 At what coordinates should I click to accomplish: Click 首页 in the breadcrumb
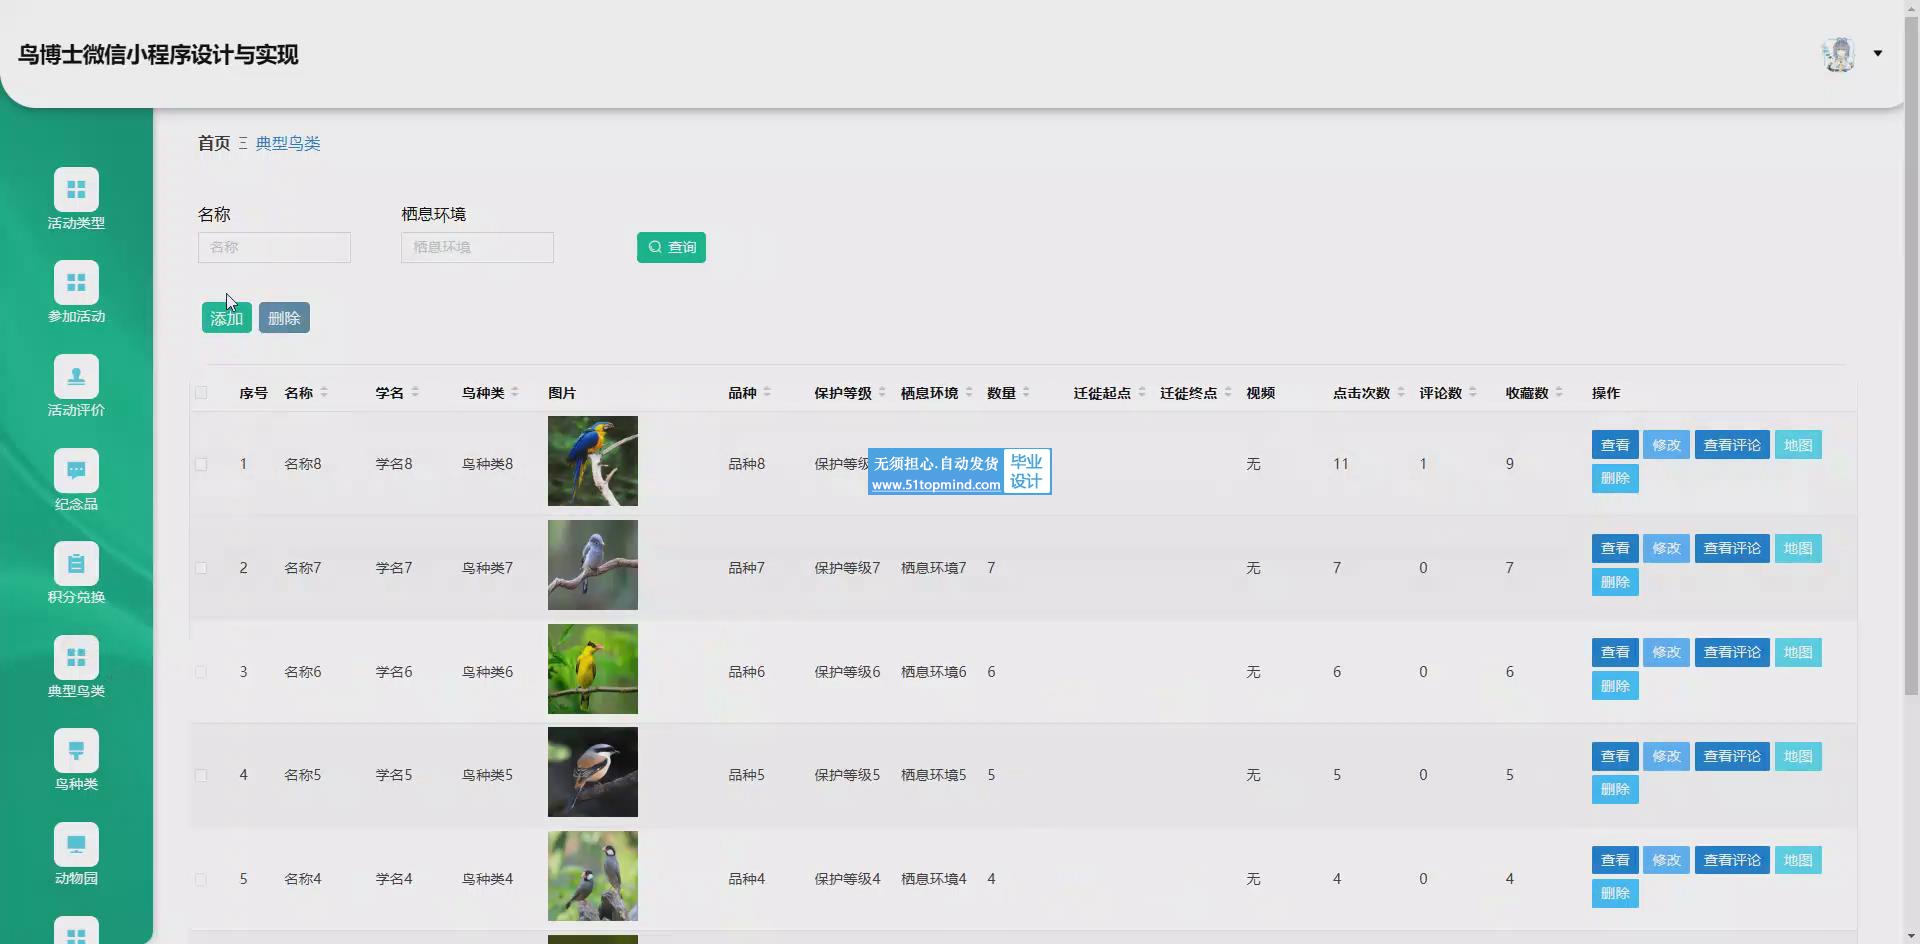click(214, 143)
